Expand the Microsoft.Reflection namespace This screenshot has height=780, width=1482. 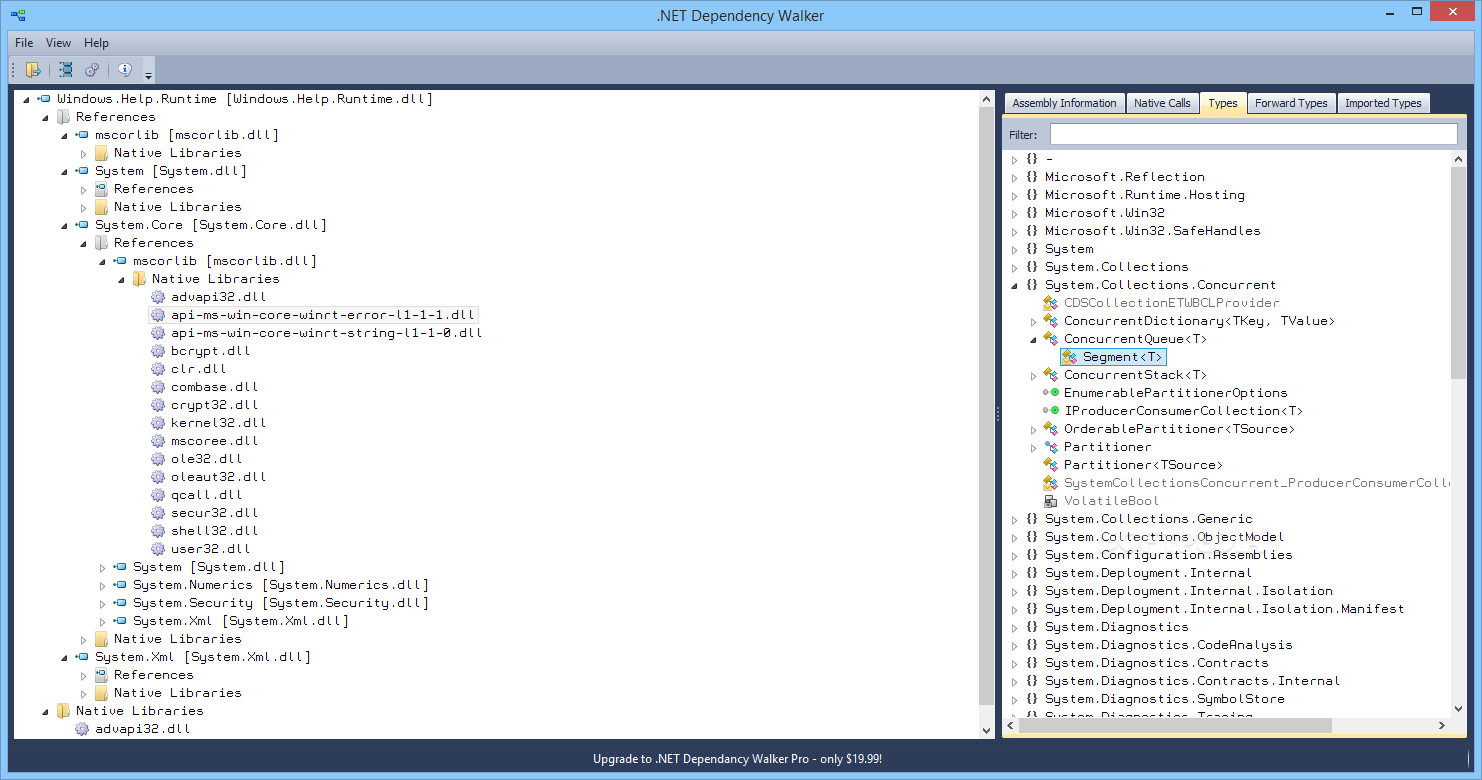1015,177
